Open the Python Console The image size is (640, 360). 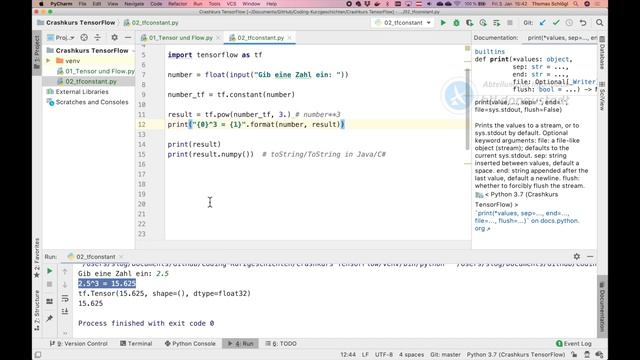[x=190, y=344]
